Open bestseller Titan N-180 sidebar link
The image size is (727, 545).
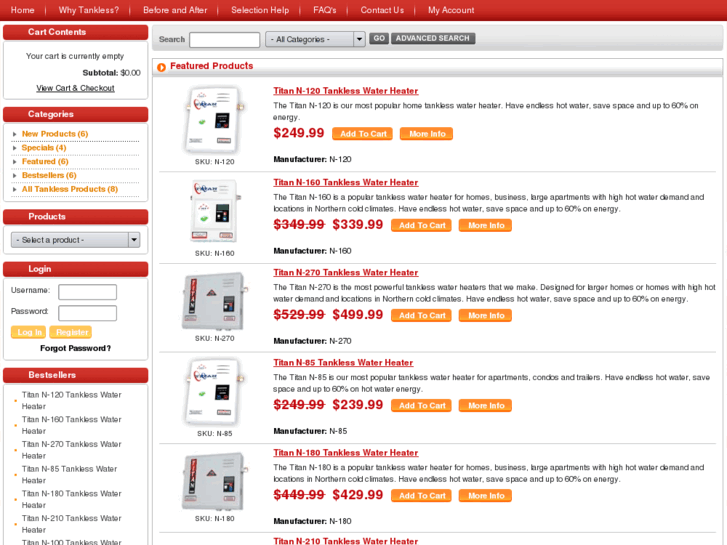[71, 499]
